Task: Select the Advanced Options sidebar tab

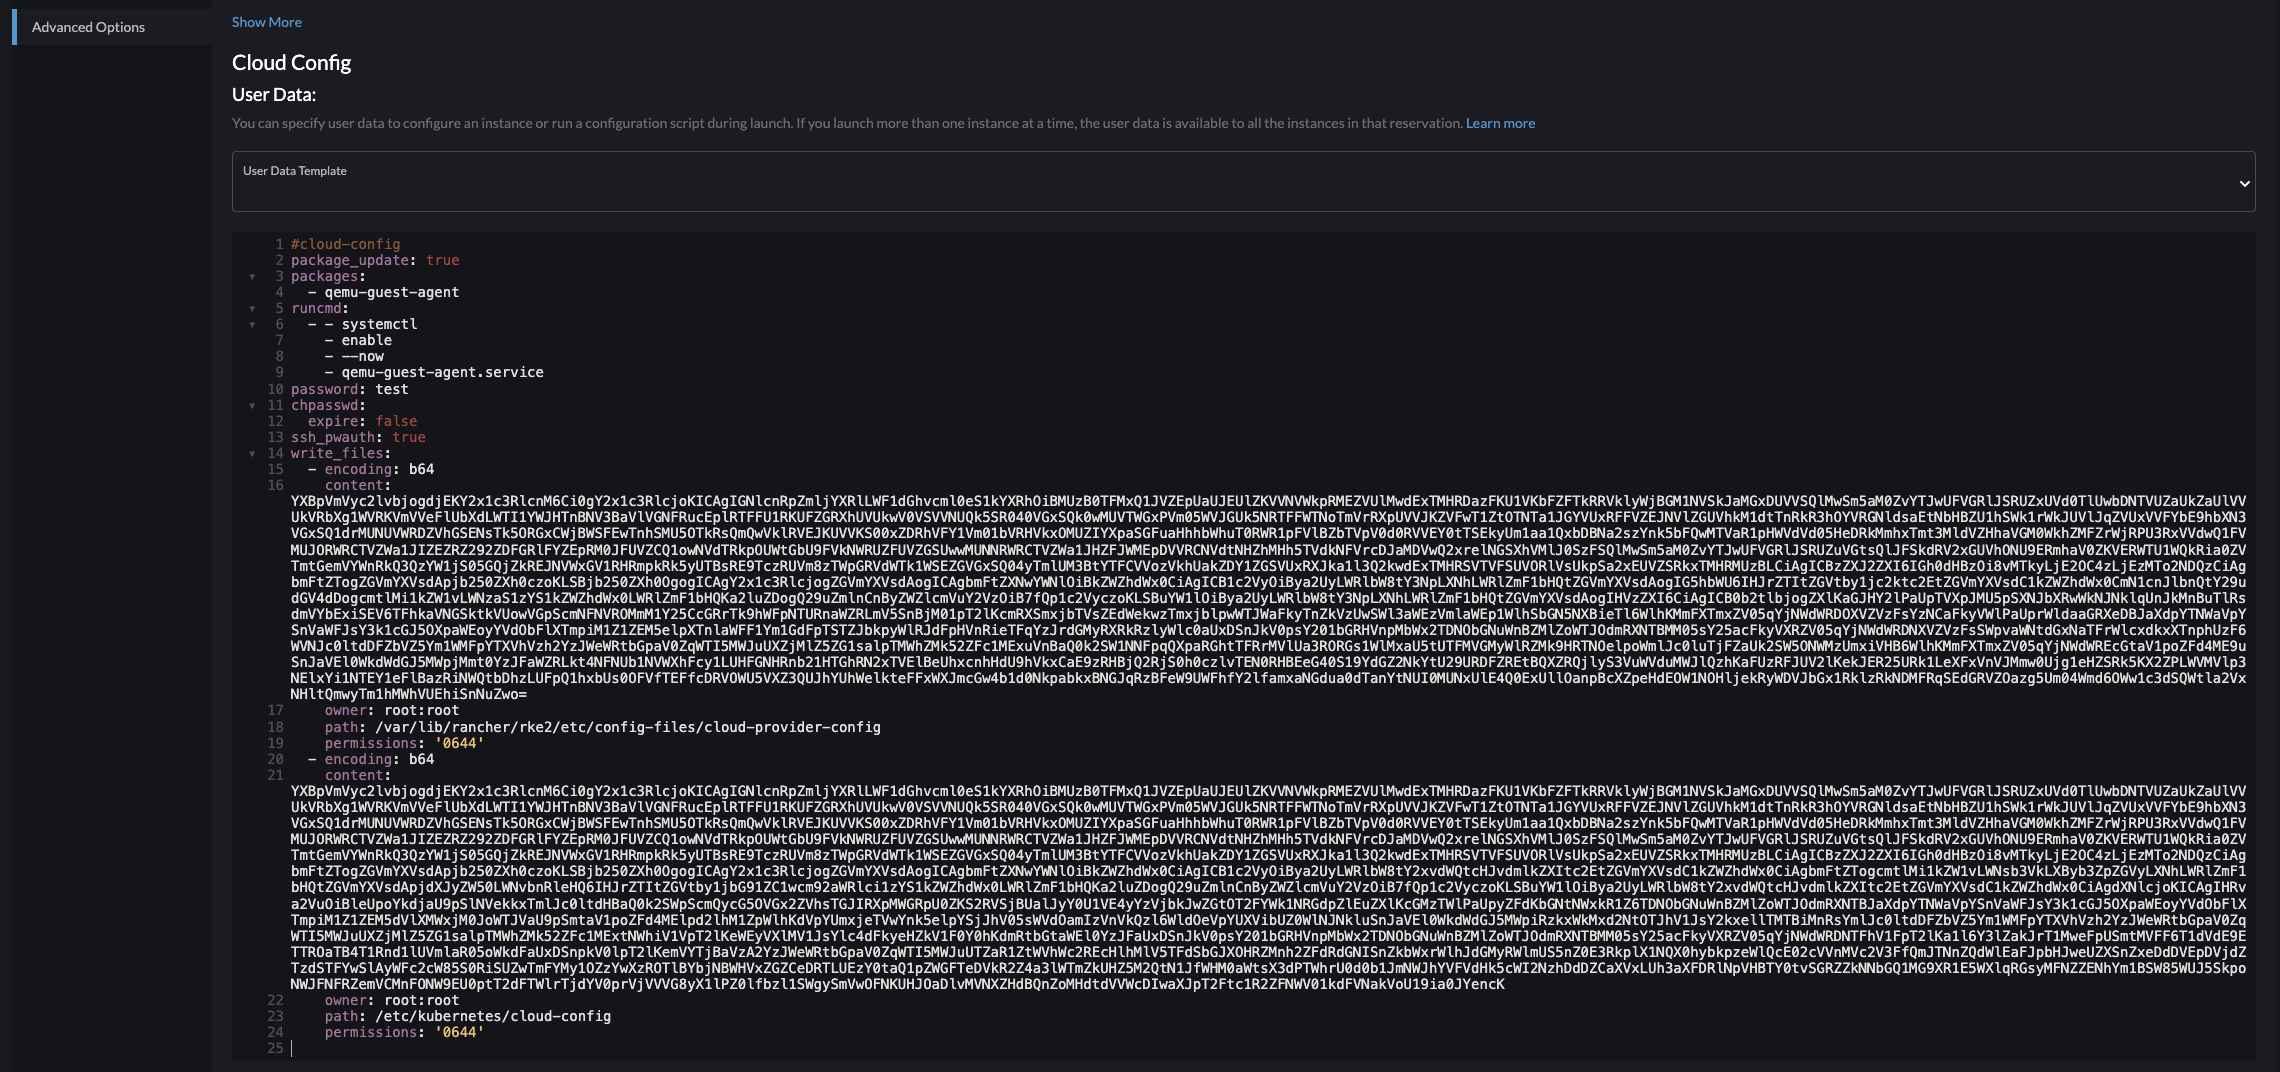Action: pos(88,27)
